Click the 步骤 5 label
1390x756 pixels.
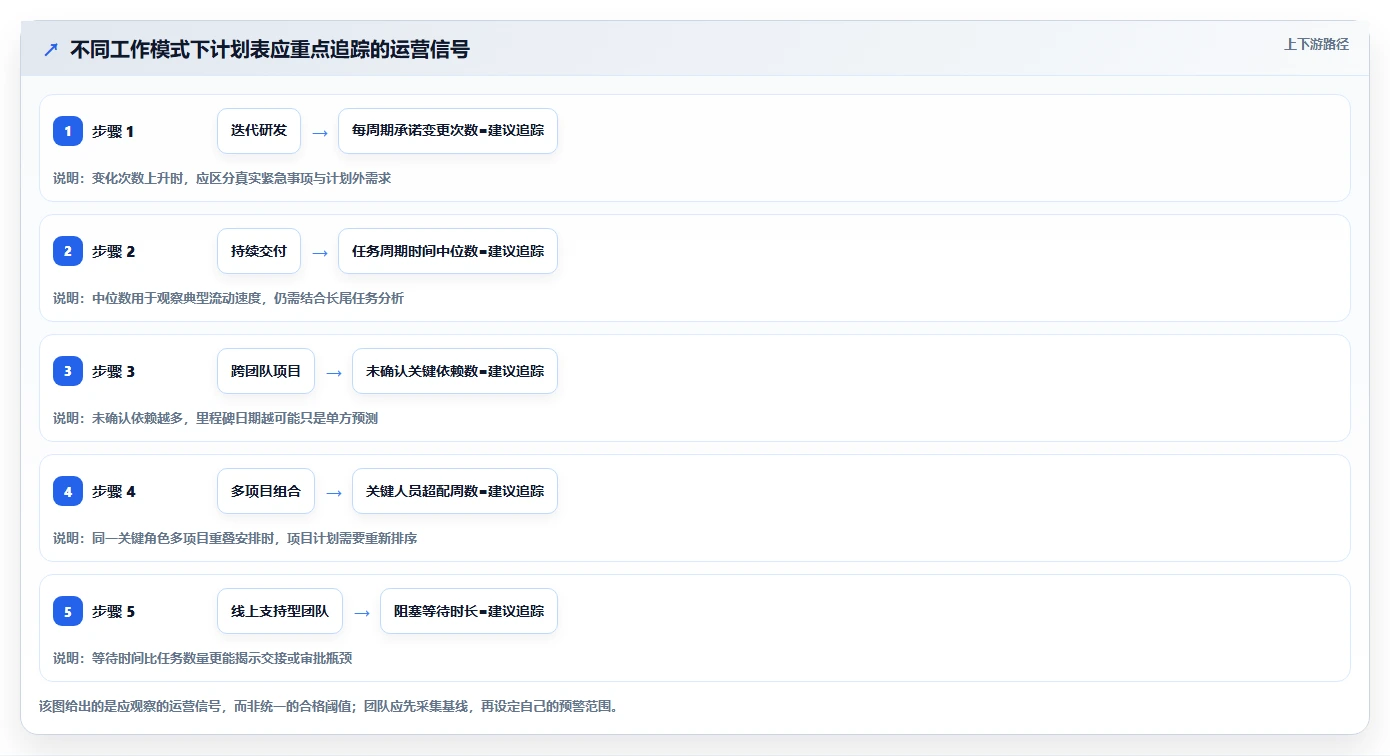[113, 612]
